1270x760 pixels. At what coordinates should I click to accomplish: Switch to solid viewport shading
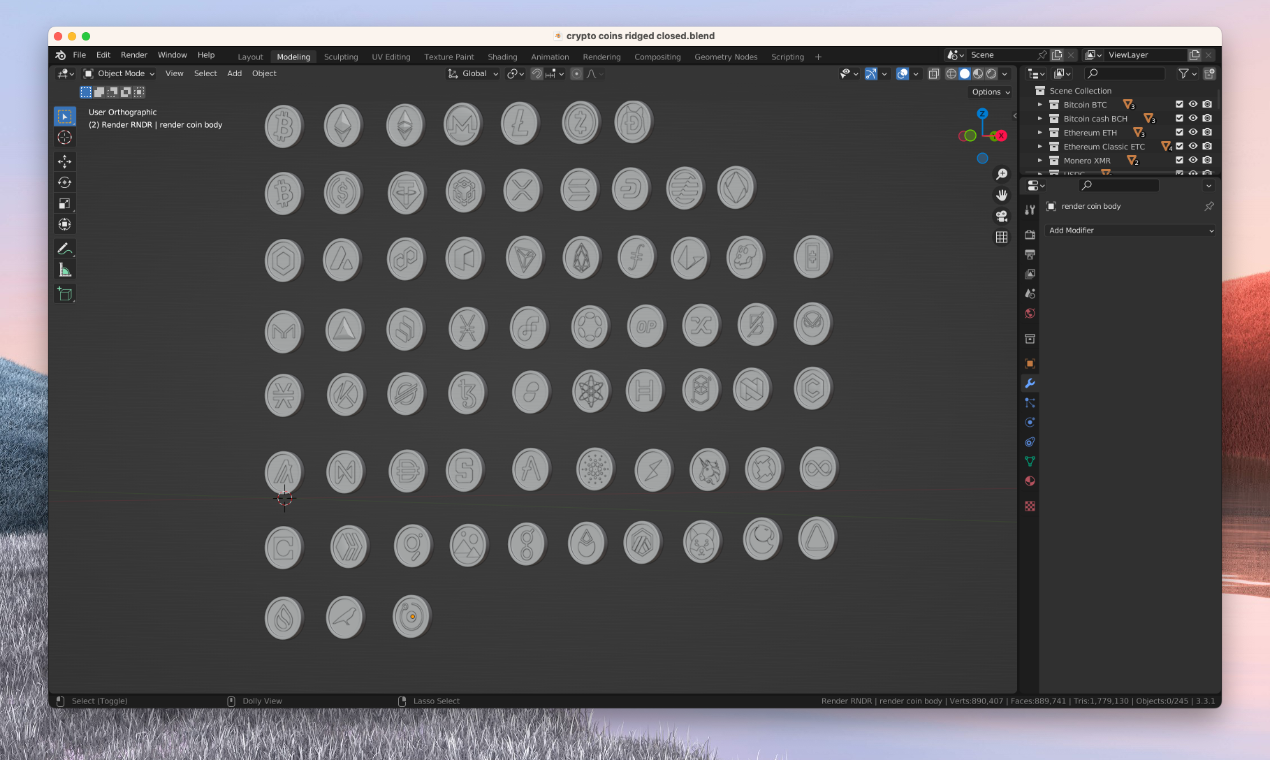click(964, 73)
